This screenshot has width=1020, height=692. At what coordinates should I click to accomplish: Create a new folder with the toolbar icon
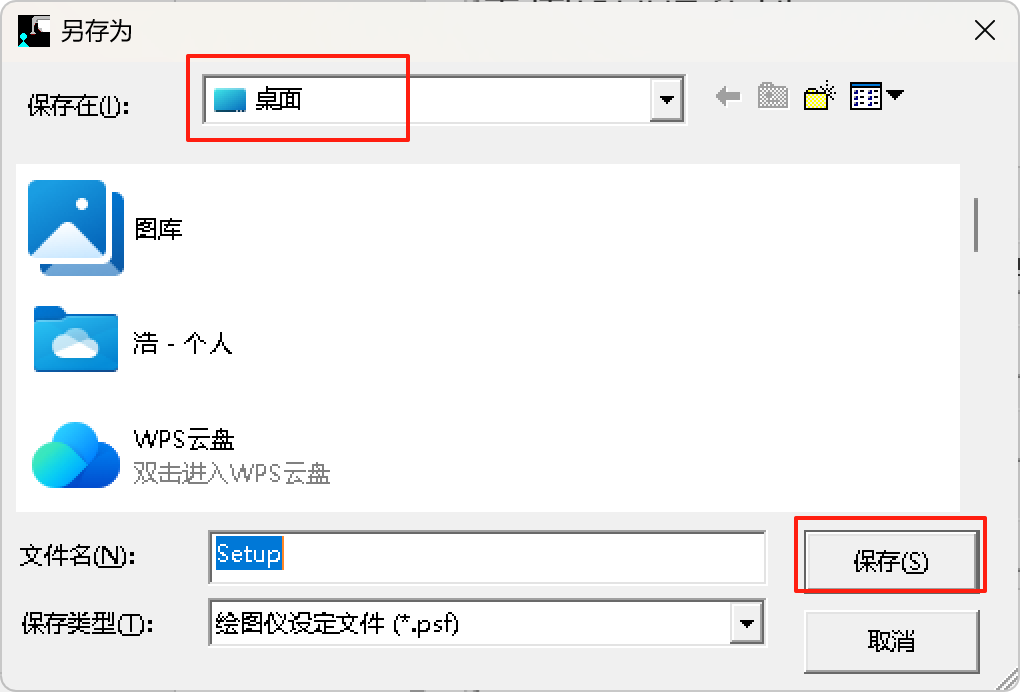tap(820, 96)
